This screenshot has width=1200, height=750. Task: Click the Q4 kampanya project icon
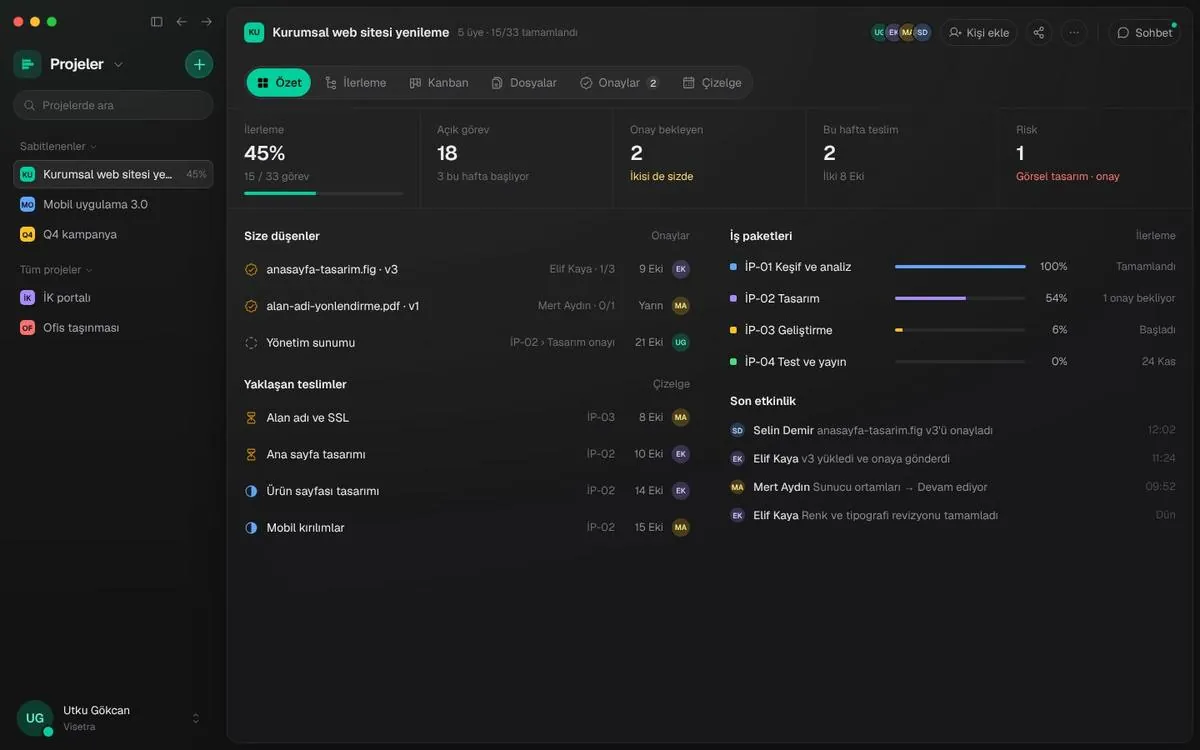pos(27,234)
